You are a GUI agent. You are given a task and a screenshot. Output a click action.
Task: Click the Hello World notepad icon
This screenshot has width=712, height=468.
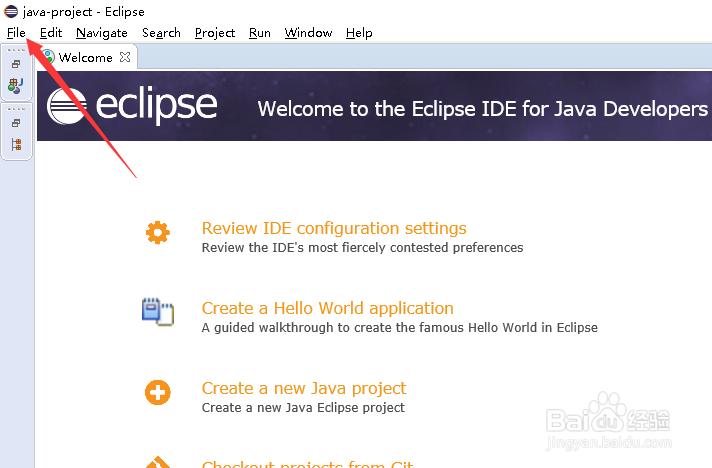click(x=158, y=312)
